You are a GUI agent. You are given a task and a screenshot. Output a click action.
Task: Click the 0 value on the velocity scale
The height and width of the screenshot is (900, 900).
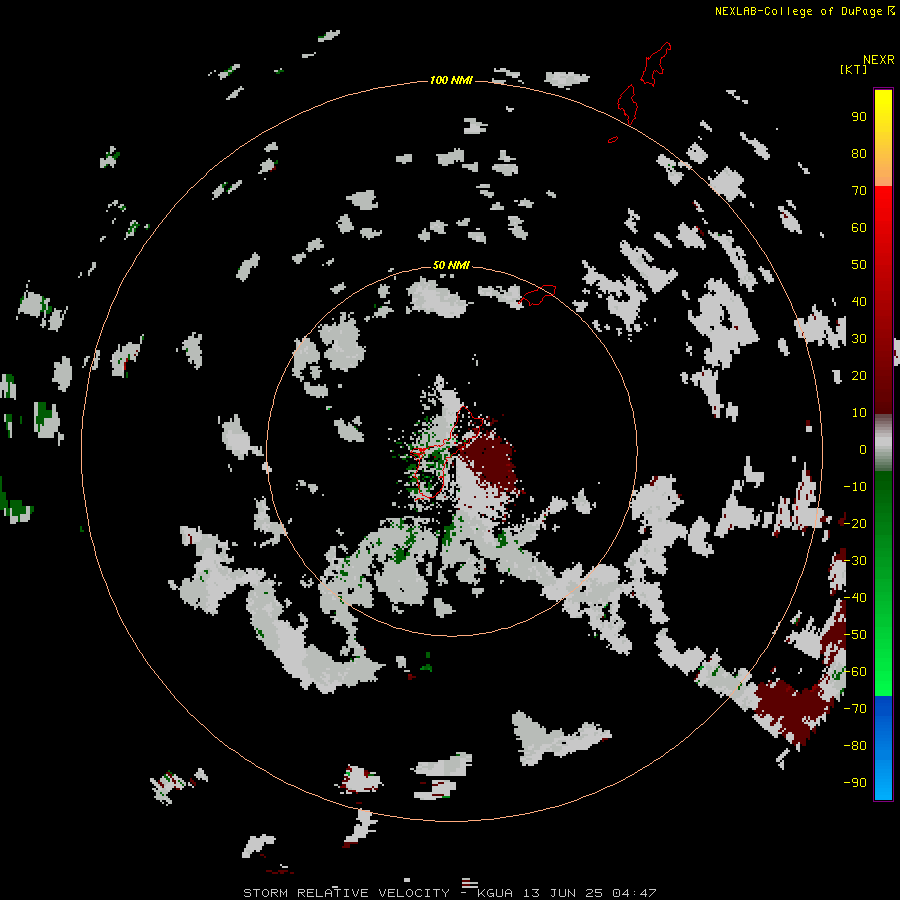point(863,450)
